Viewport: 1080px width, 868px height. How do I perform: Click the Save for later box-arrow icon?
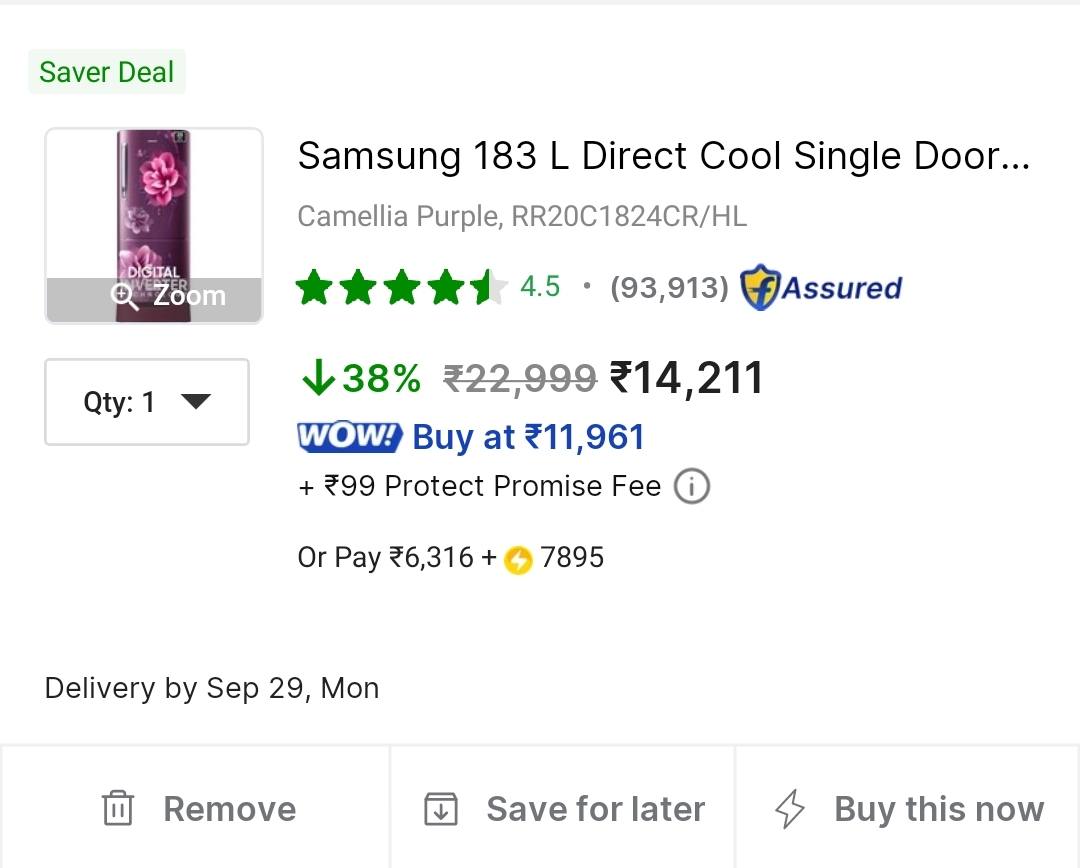tap(441, 808)
